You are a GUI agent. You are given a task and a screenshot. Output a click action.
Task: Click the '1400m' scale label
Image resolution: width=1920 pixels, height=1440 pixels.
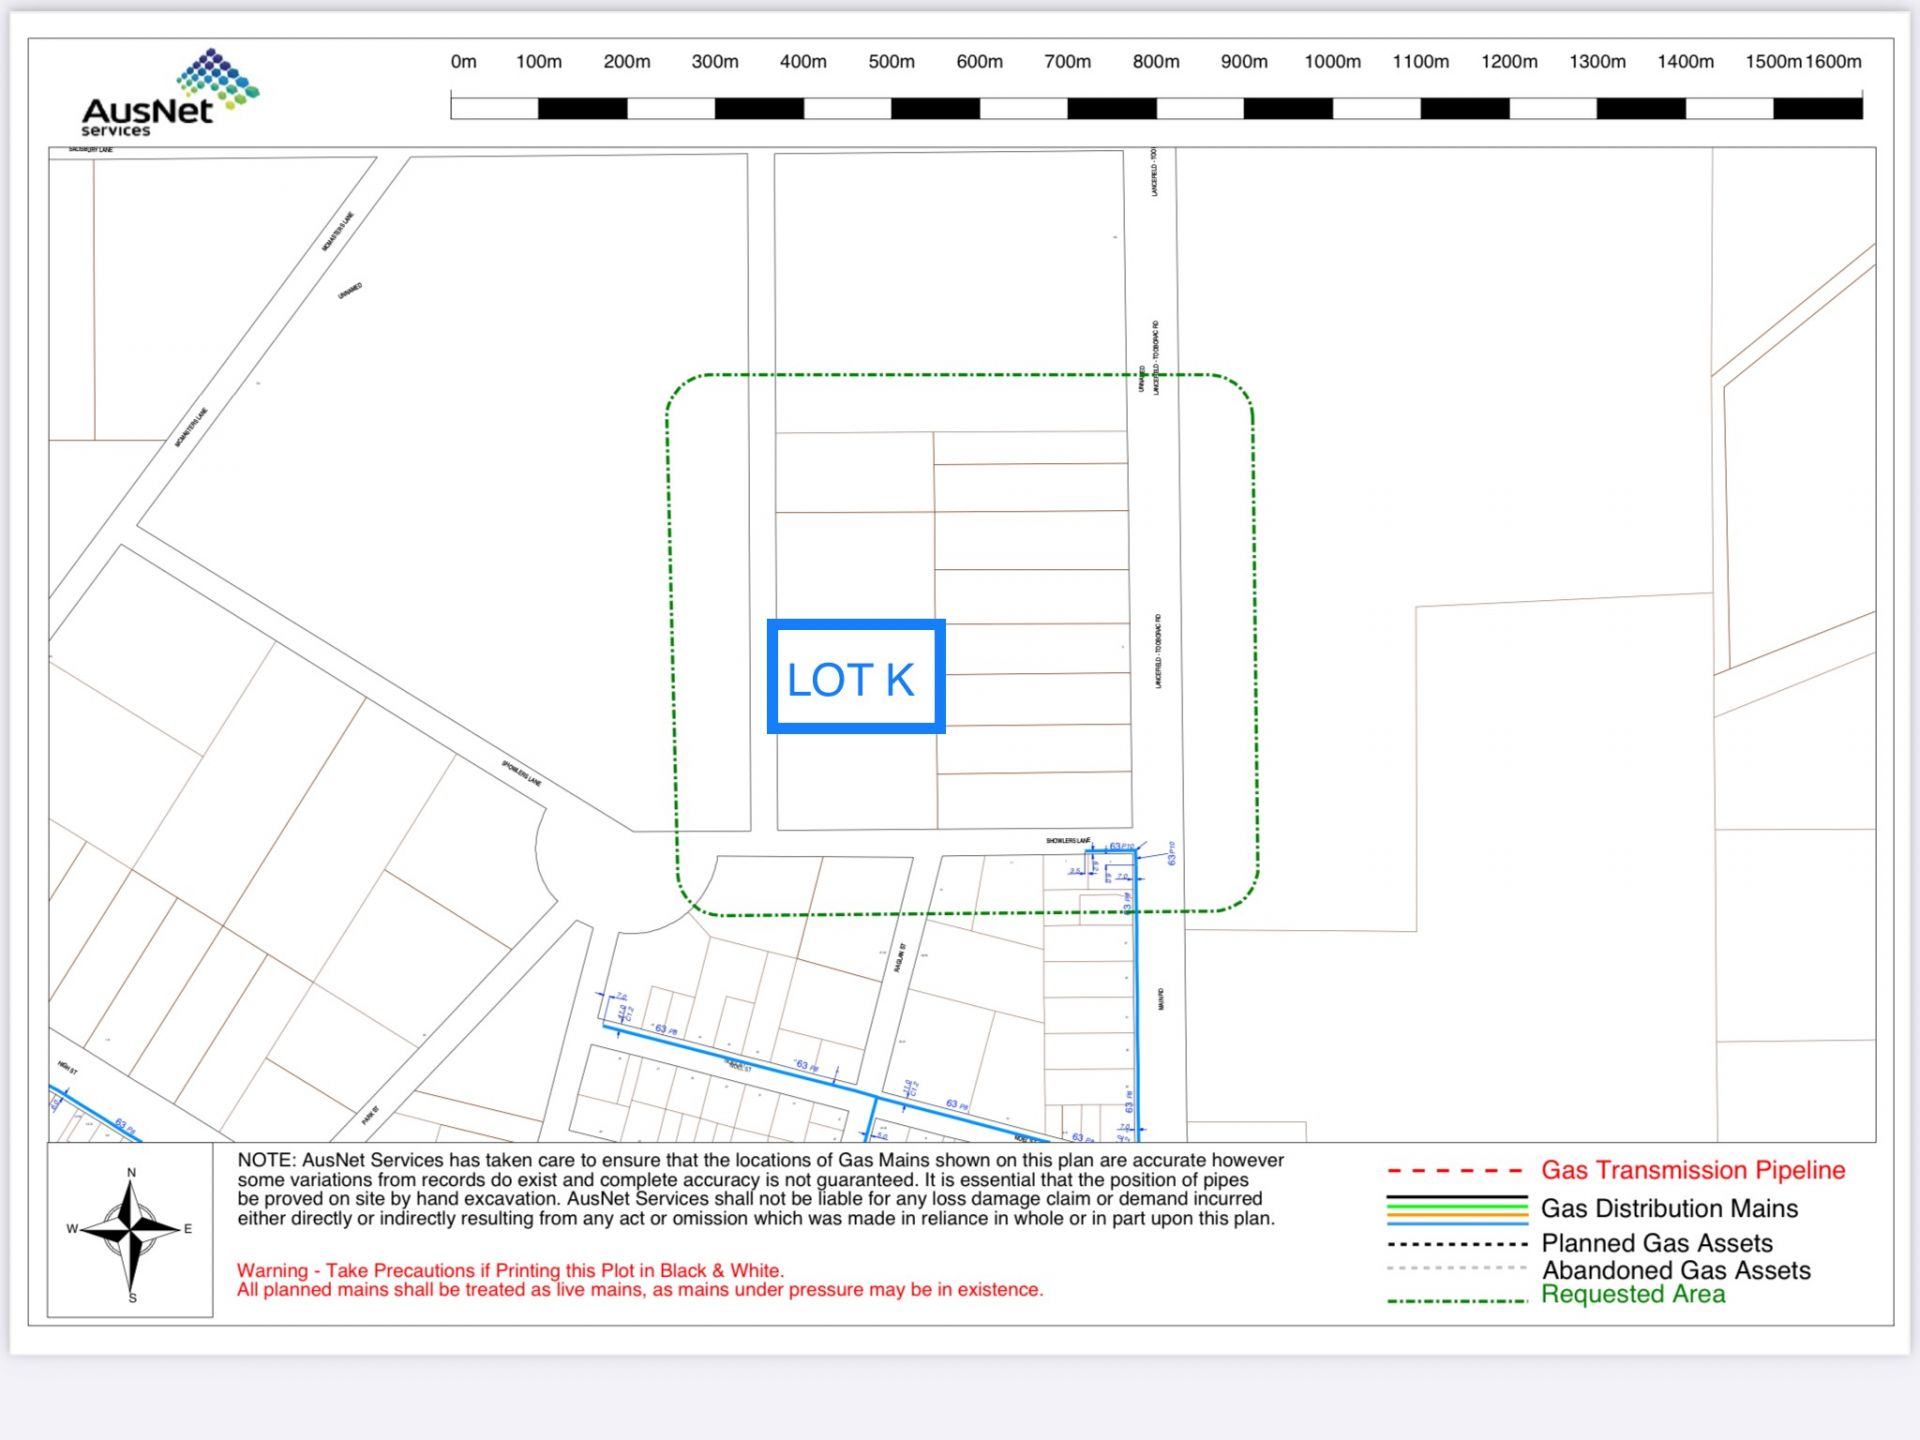1685,62
